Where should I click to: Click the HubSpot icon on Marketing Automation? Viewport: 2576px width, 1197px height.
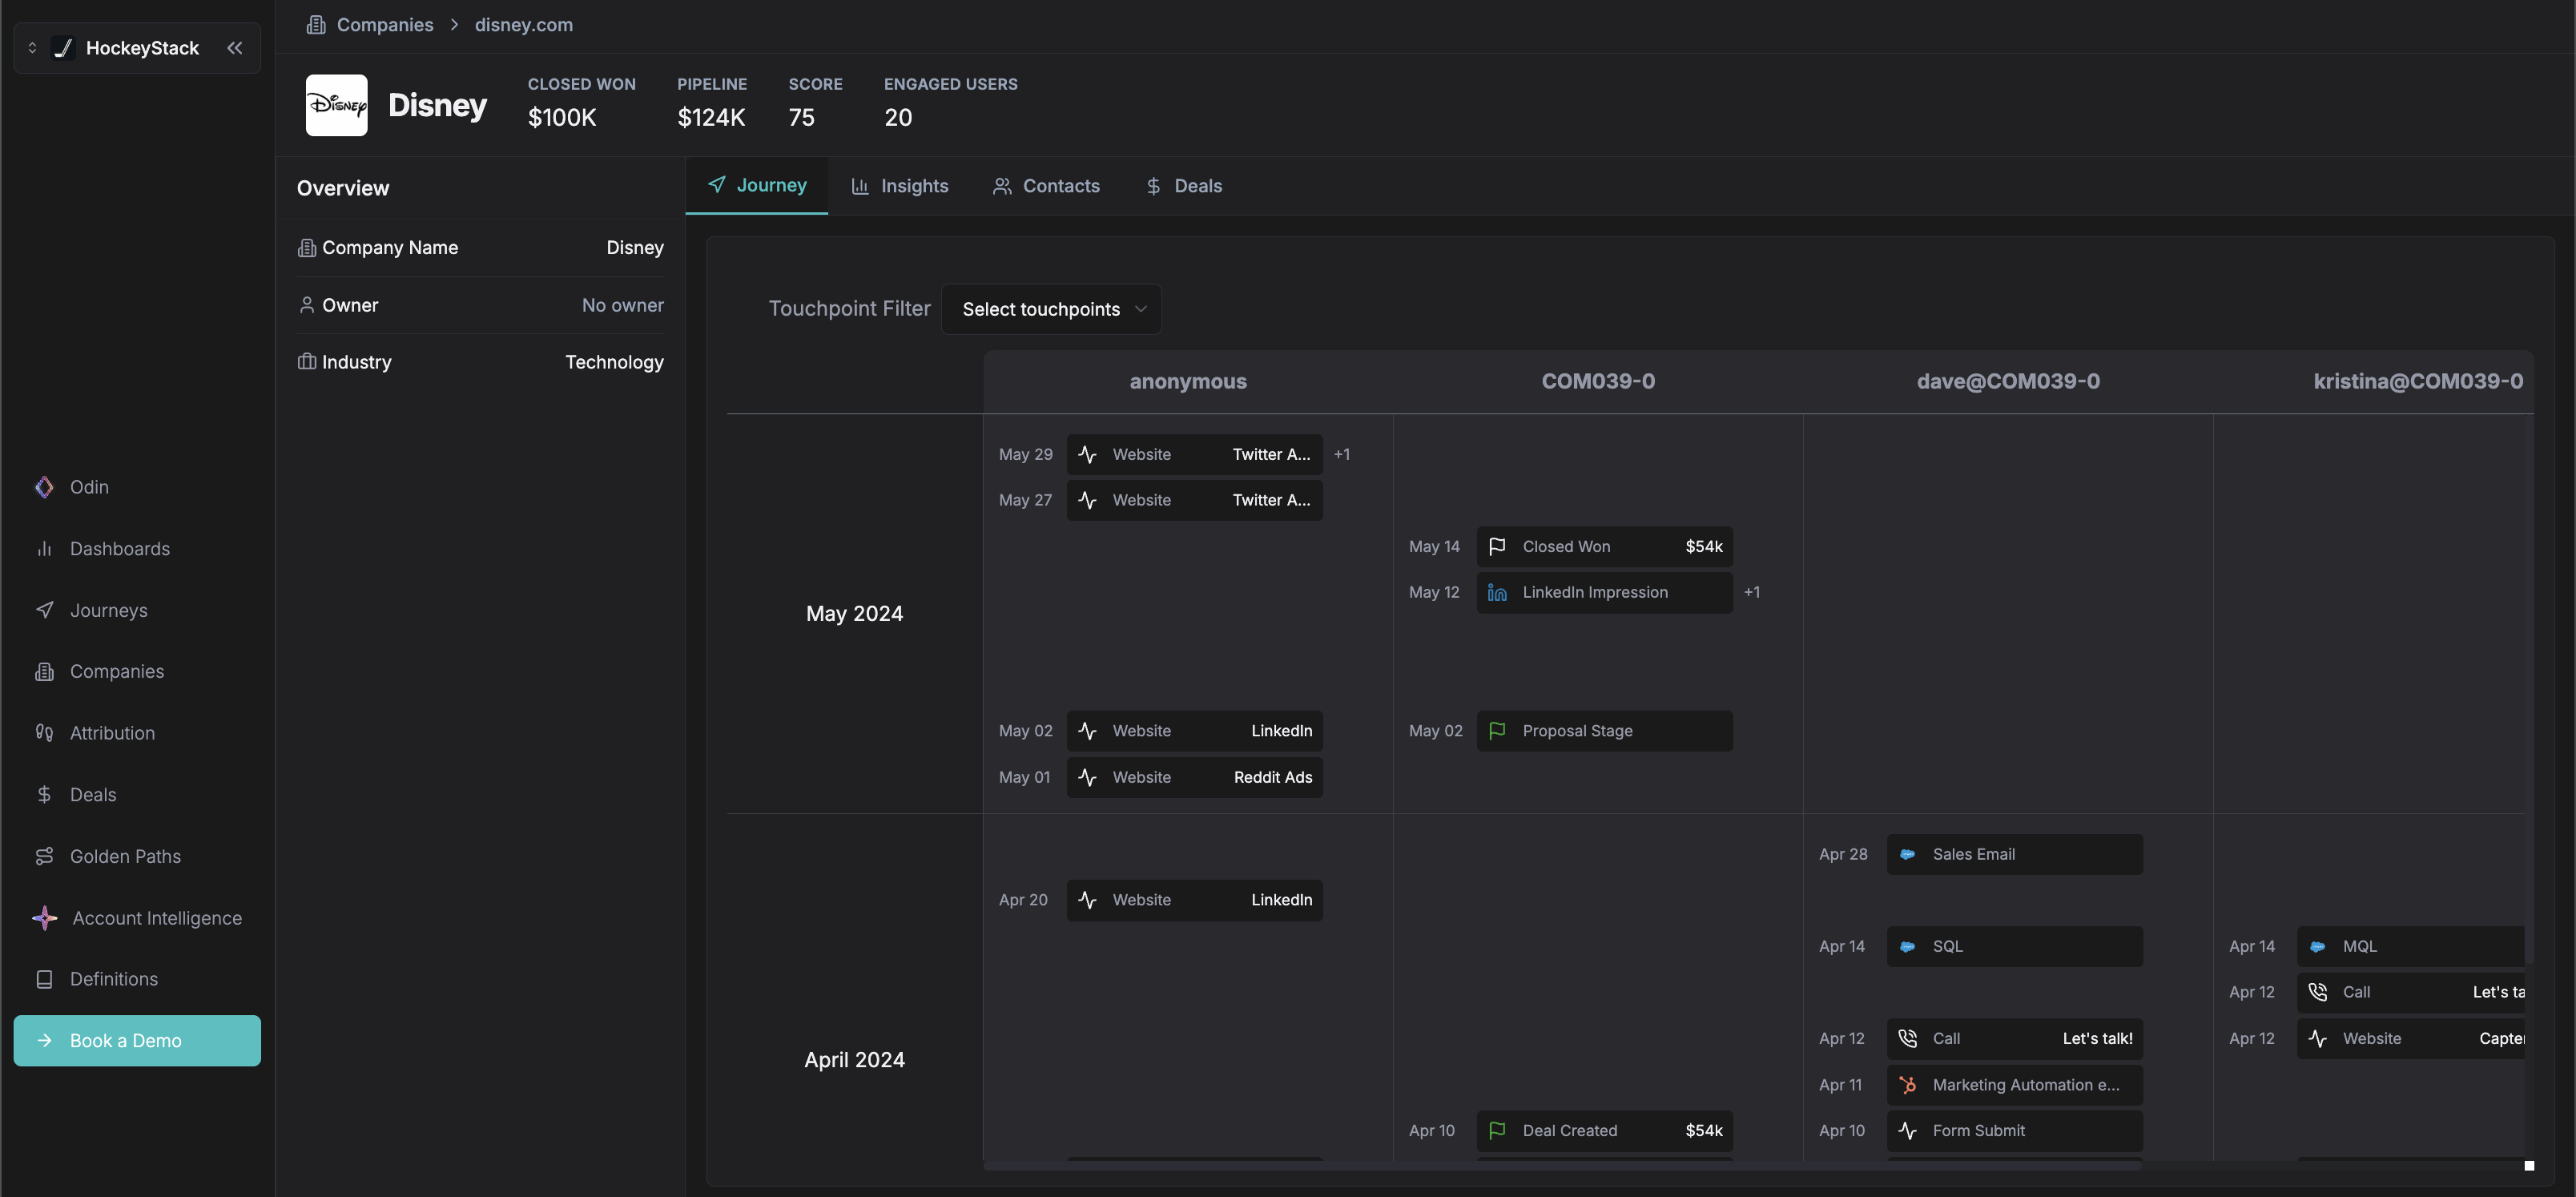pos(1907,1086)
